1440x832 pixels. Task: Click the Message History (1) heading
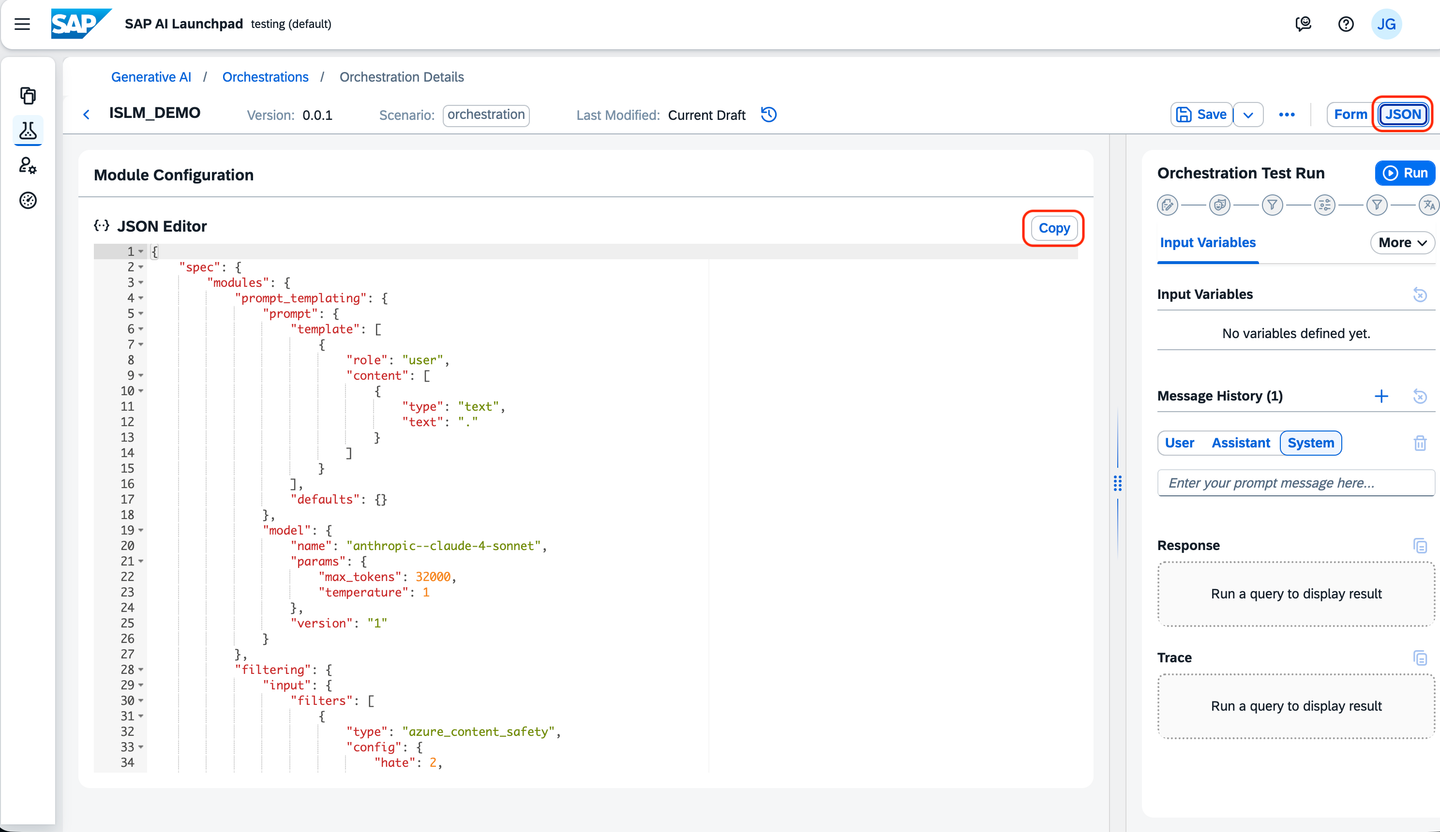click(x=1220, y=396)
